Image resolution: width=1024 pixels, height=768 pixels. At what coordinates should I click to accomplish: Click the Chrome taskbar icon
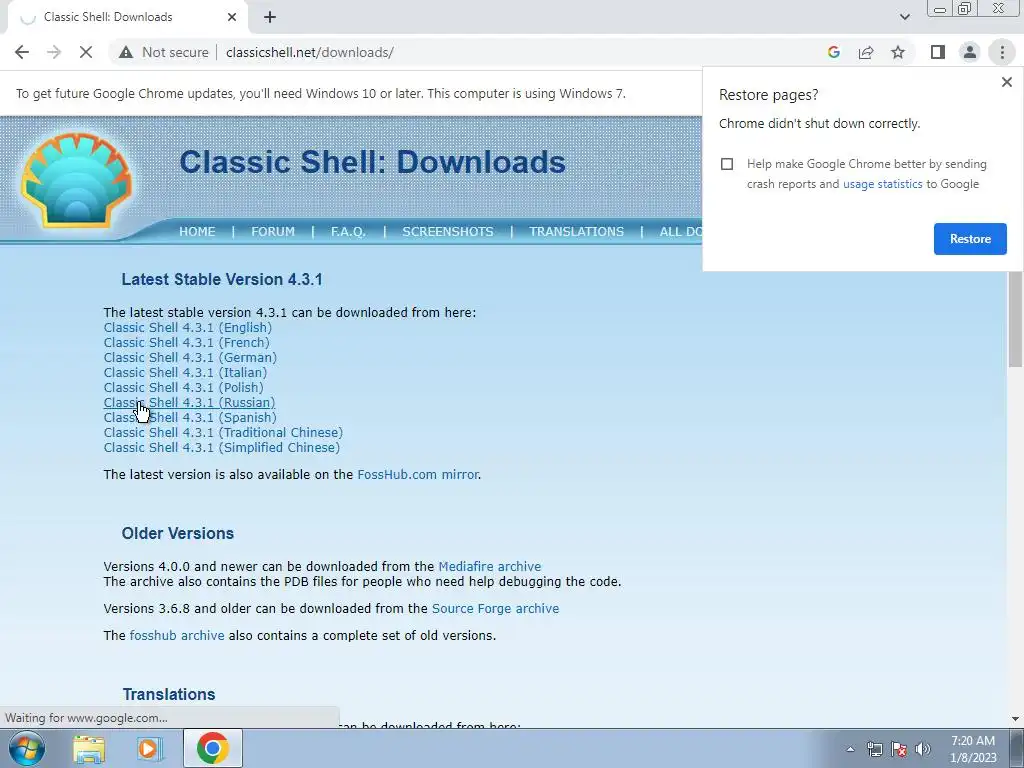pos(213,748)
